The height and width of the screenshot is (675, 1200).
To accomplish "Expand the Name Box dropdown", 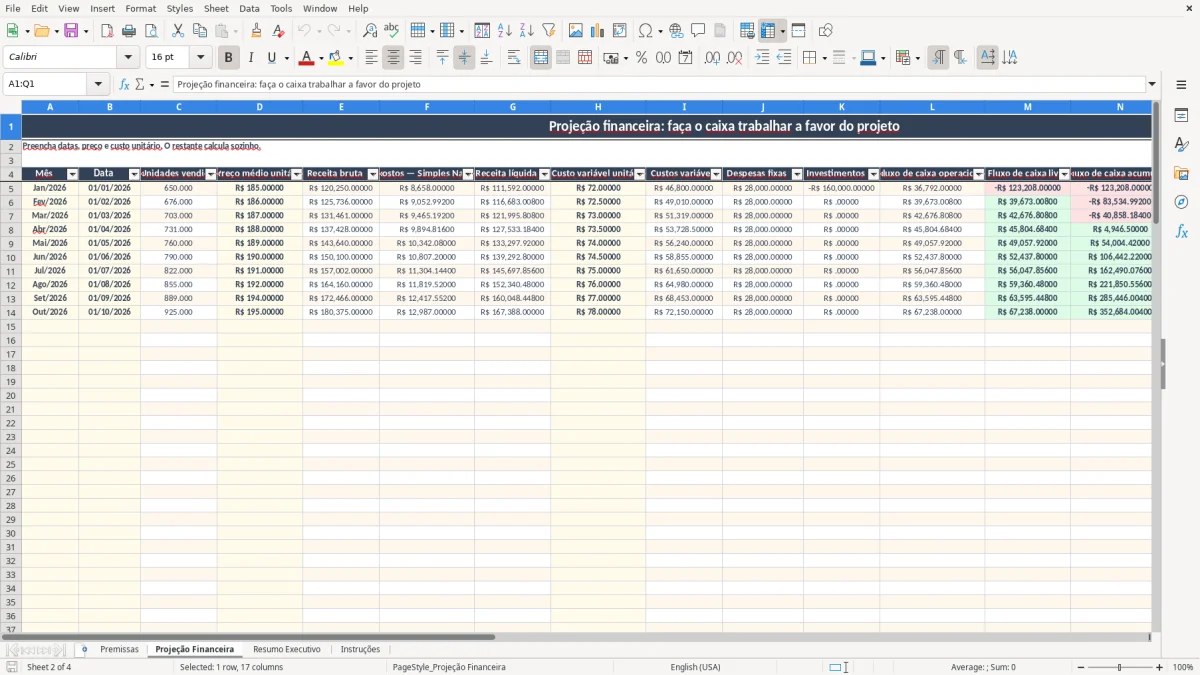I will click(98, 84).
